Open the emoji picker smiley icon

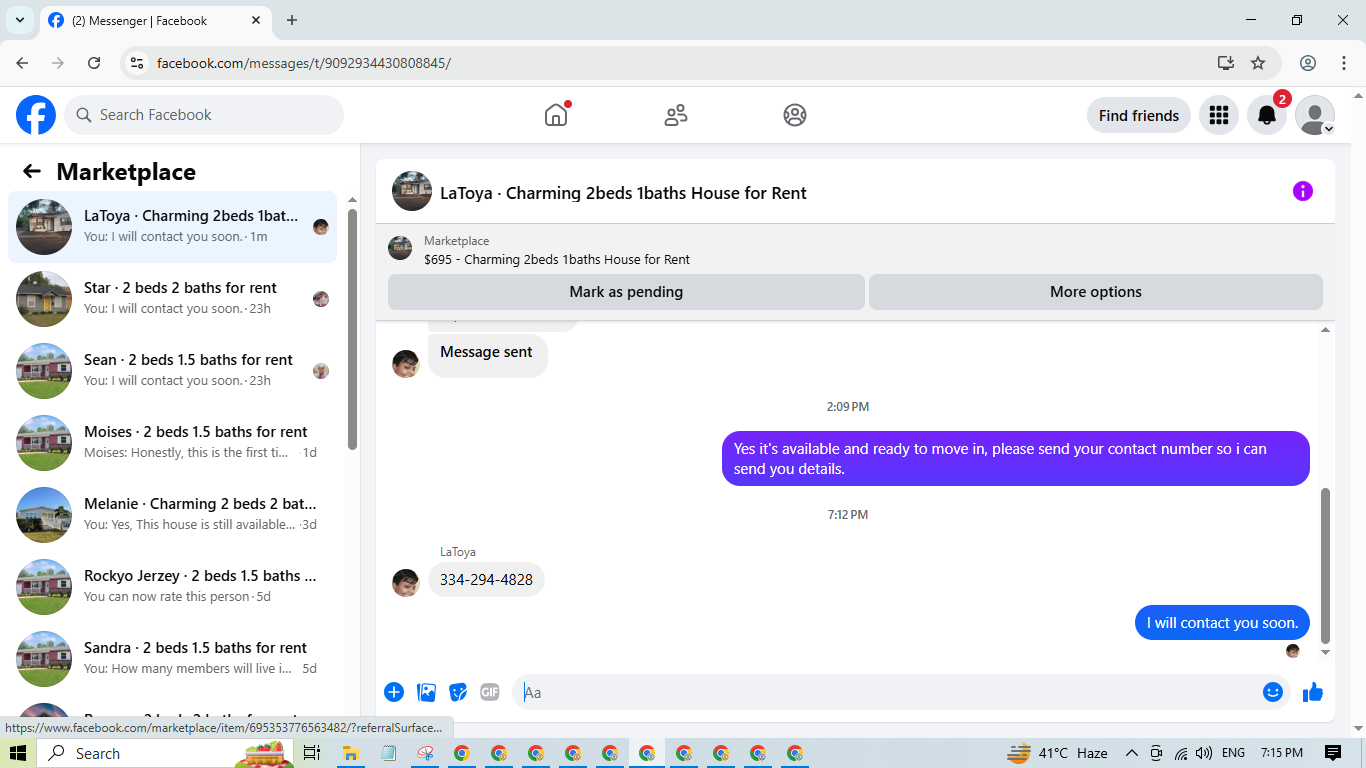[x=1272, y=692]
